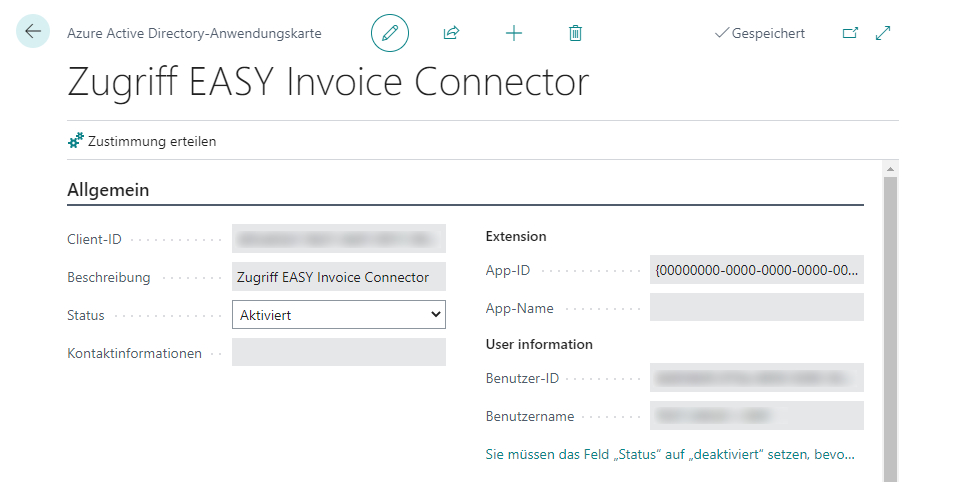
Task: Click the Client-ID field
Action: click(x=339, y=239)
